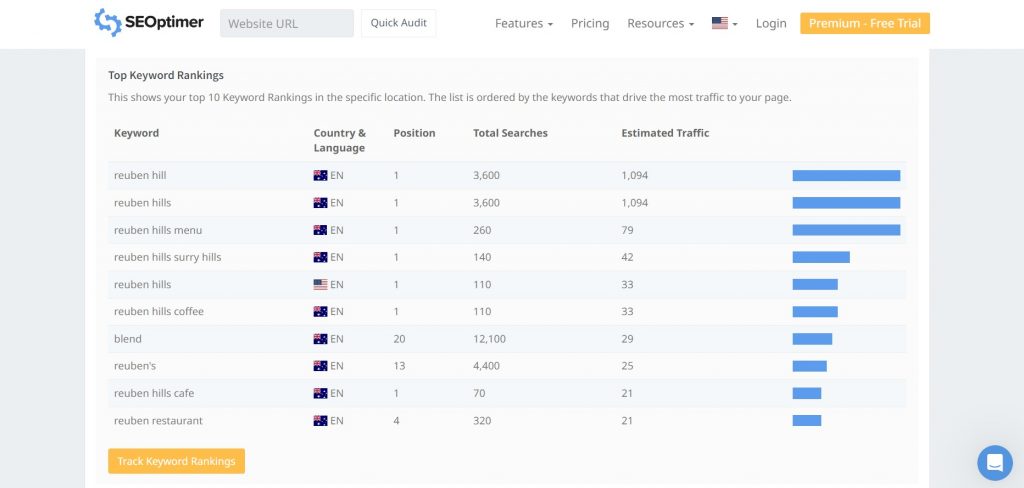
Task: Click the flag in reuben's keyword row
Action: pyautogui.click(x=320, y=366)
